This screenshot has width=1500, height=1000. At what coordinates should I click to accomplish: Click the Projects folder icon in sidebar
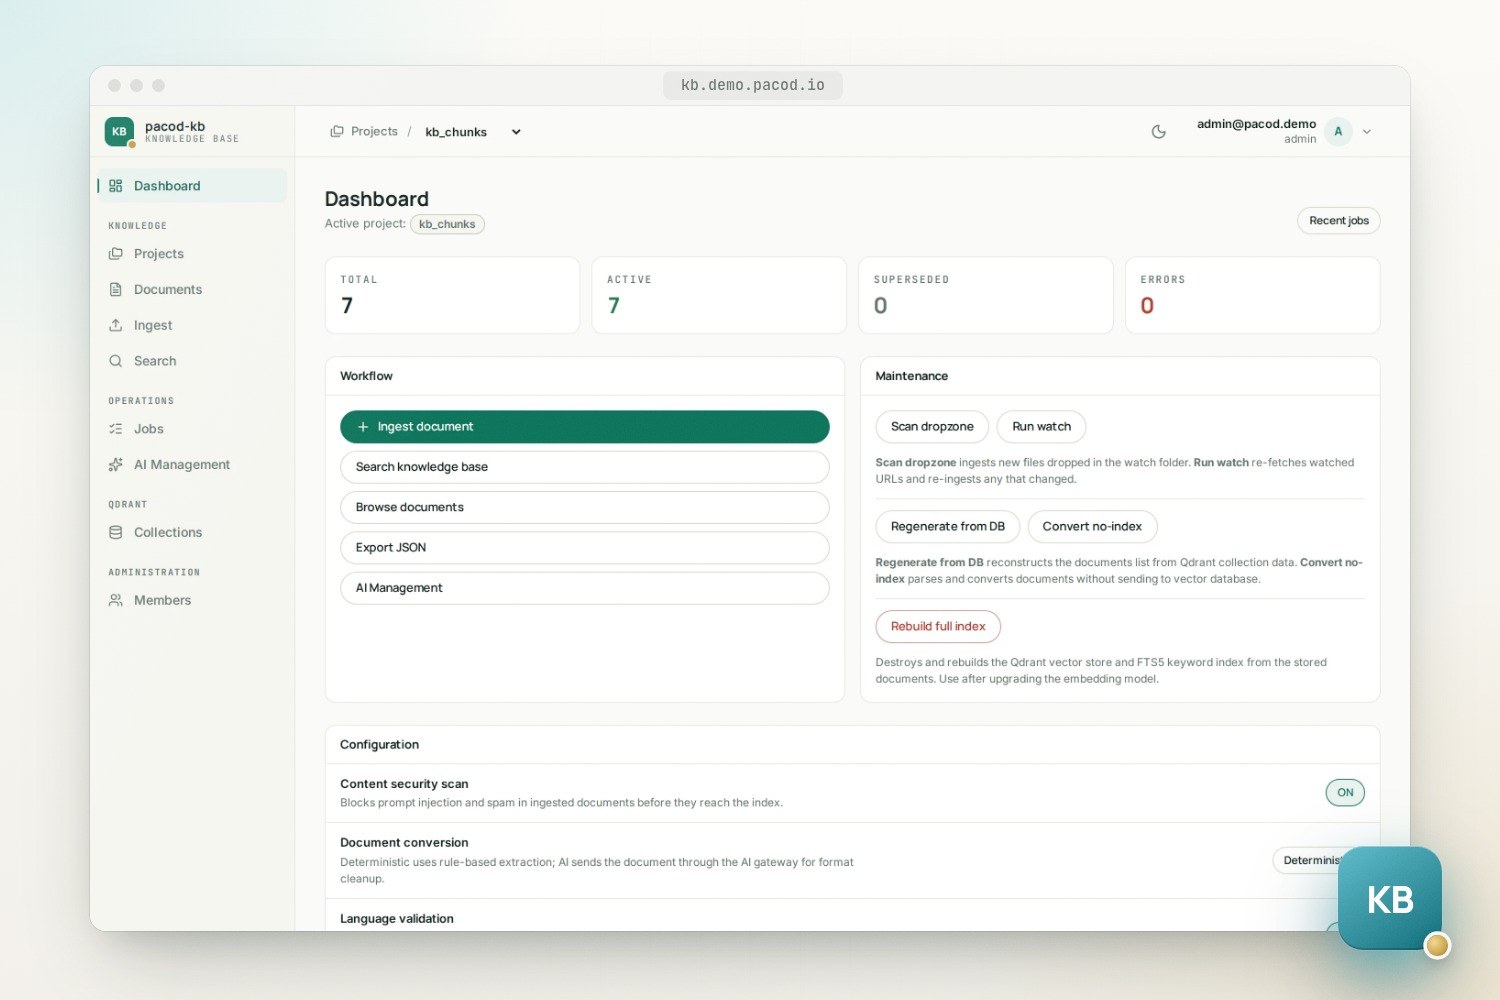(116, 254)
